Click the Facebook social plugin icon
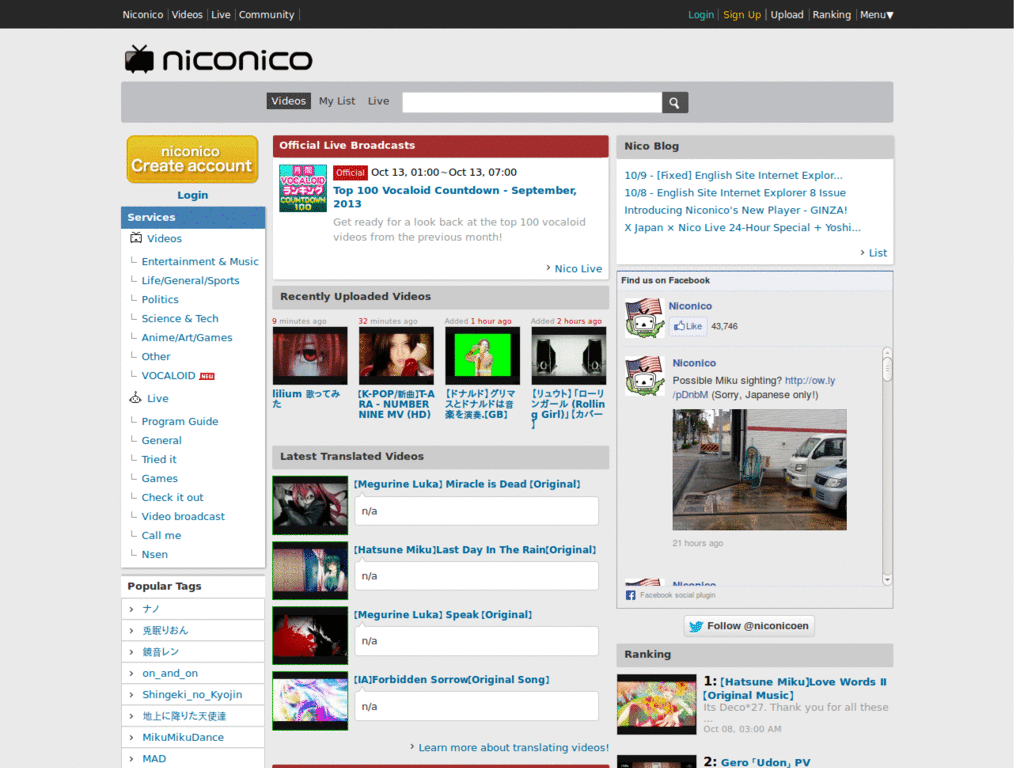The image size is (1024, 768). (x=630, y=595)
